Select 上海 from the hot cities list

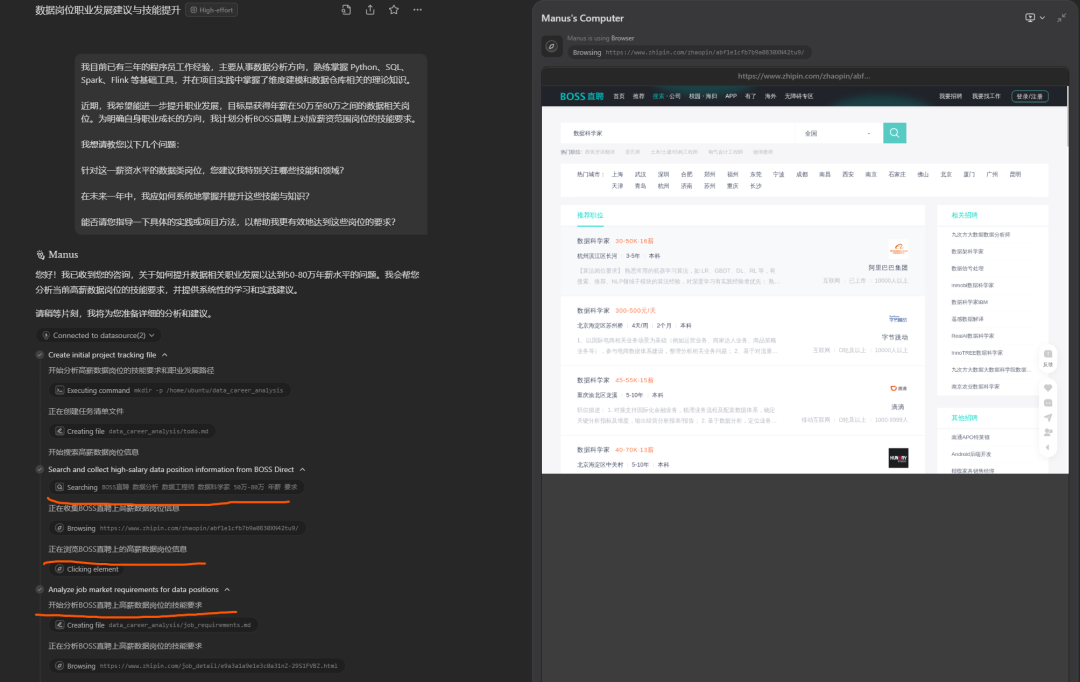click(x=617, y=175)
